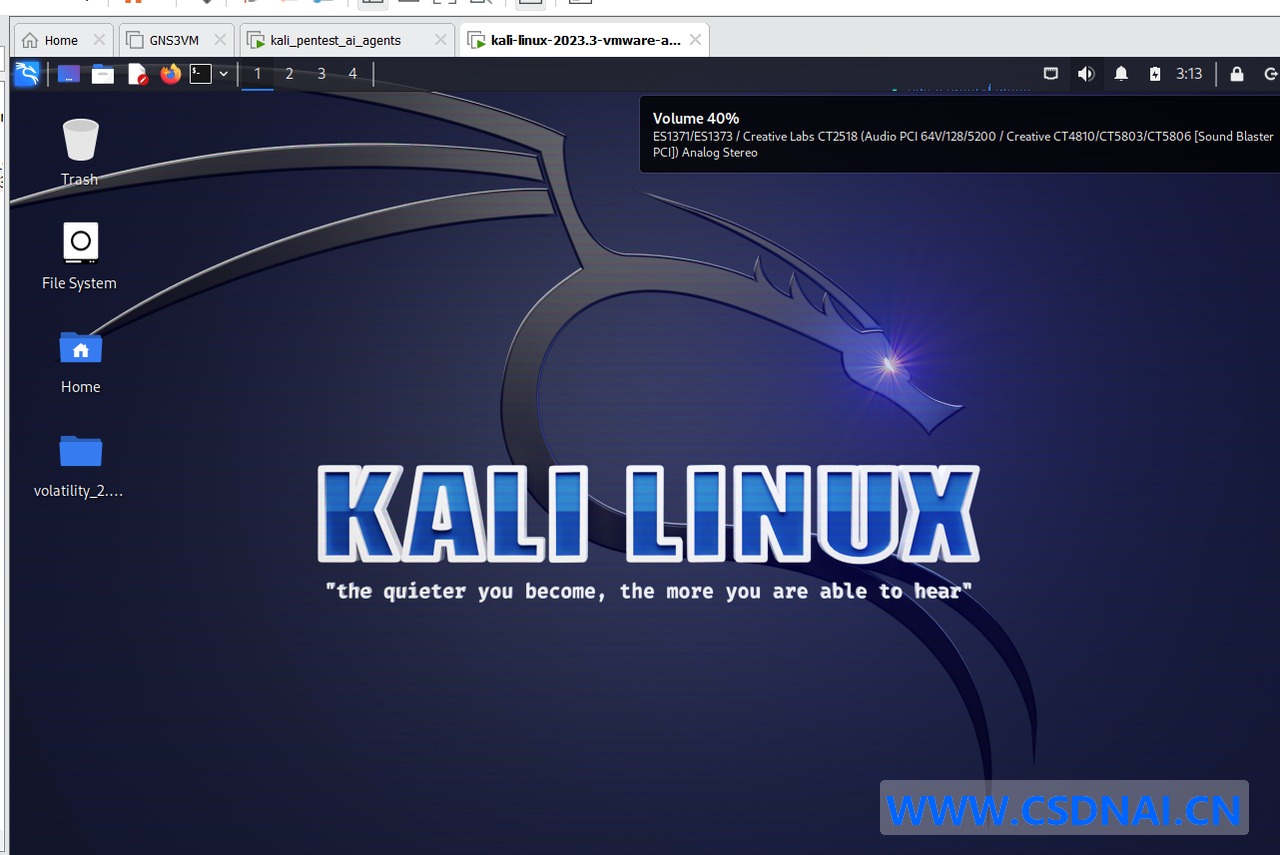
Task: Click the show desktop panel icon
Action: 68,74
